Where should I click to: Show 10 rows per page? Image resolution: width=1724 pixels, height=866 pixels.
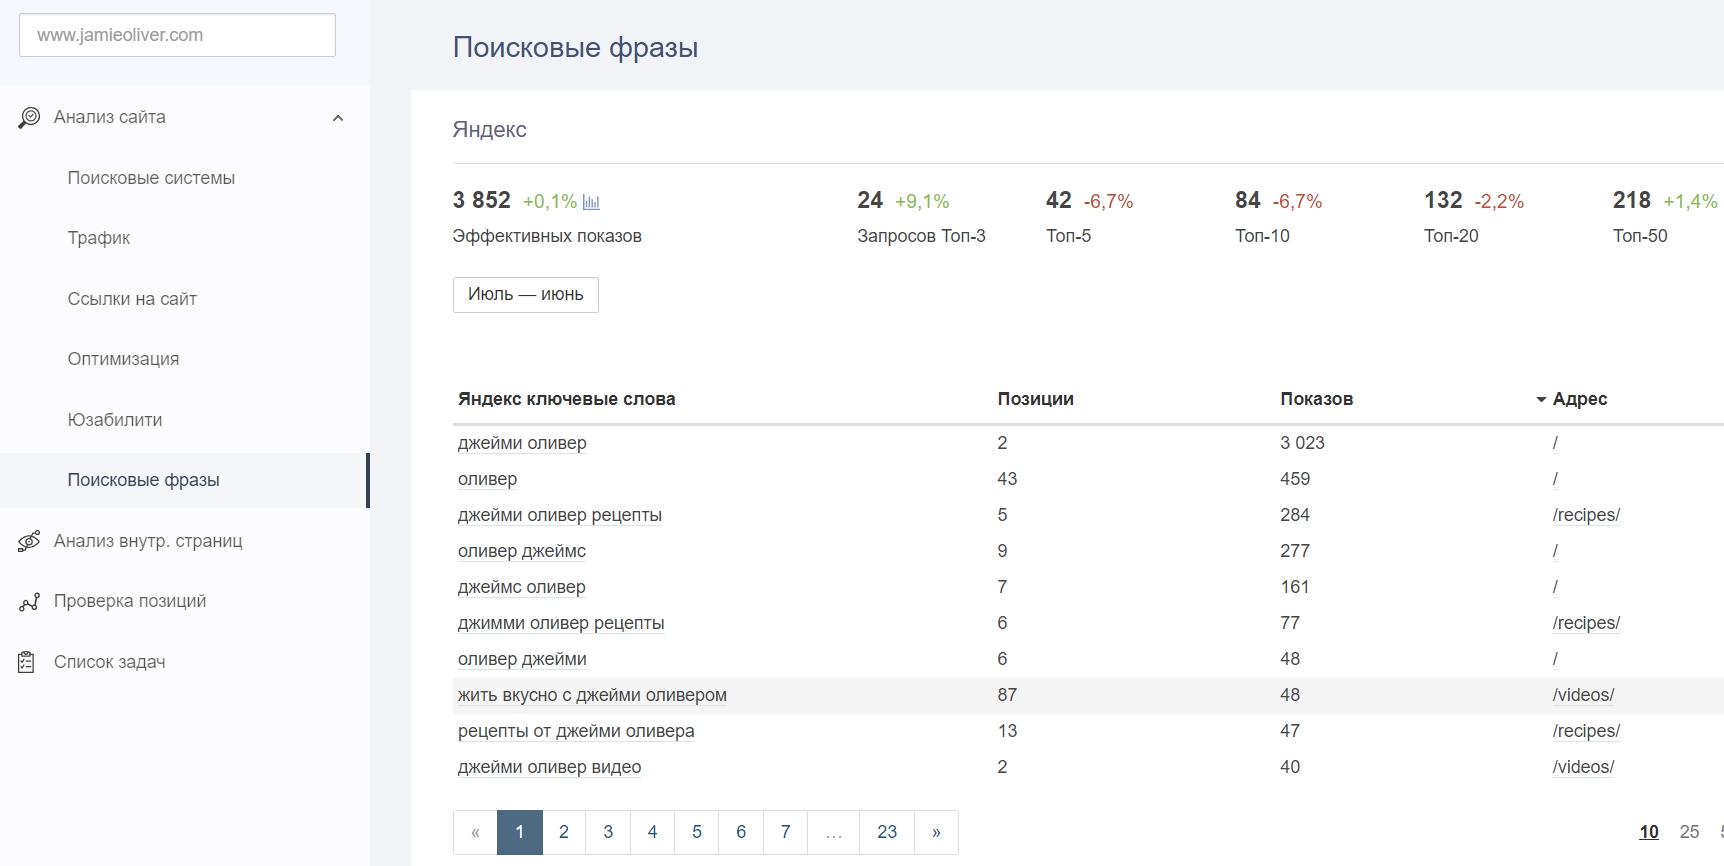click(x=1649, y=832)
